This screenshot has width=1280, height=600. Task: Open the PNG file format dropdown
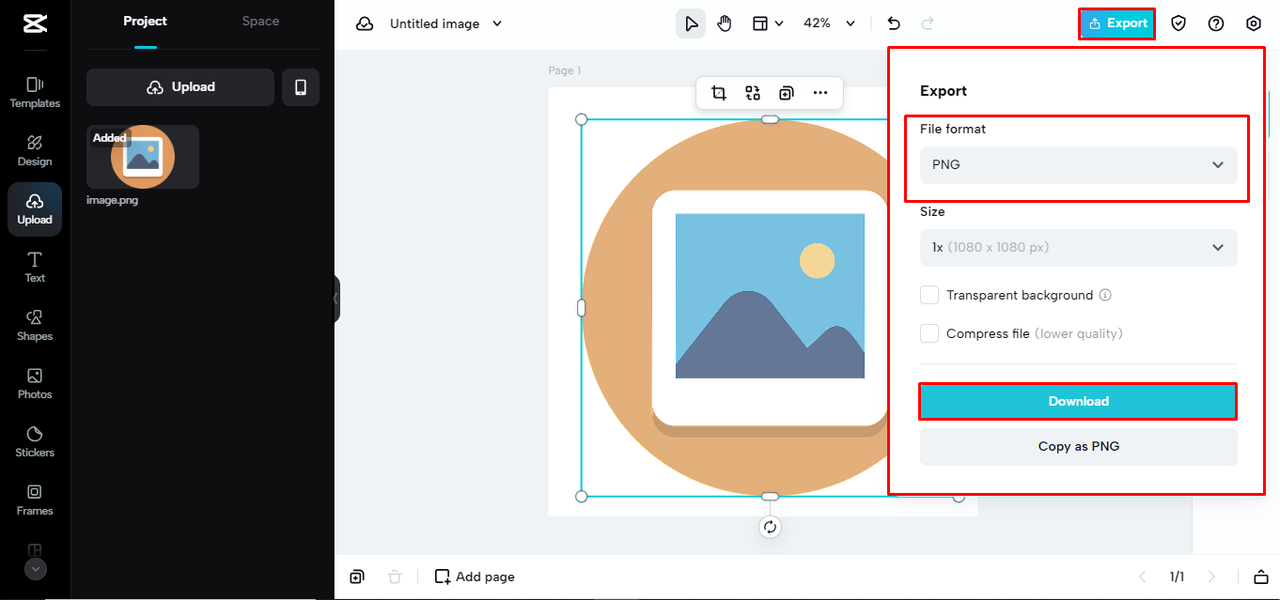pos(1078,165)
